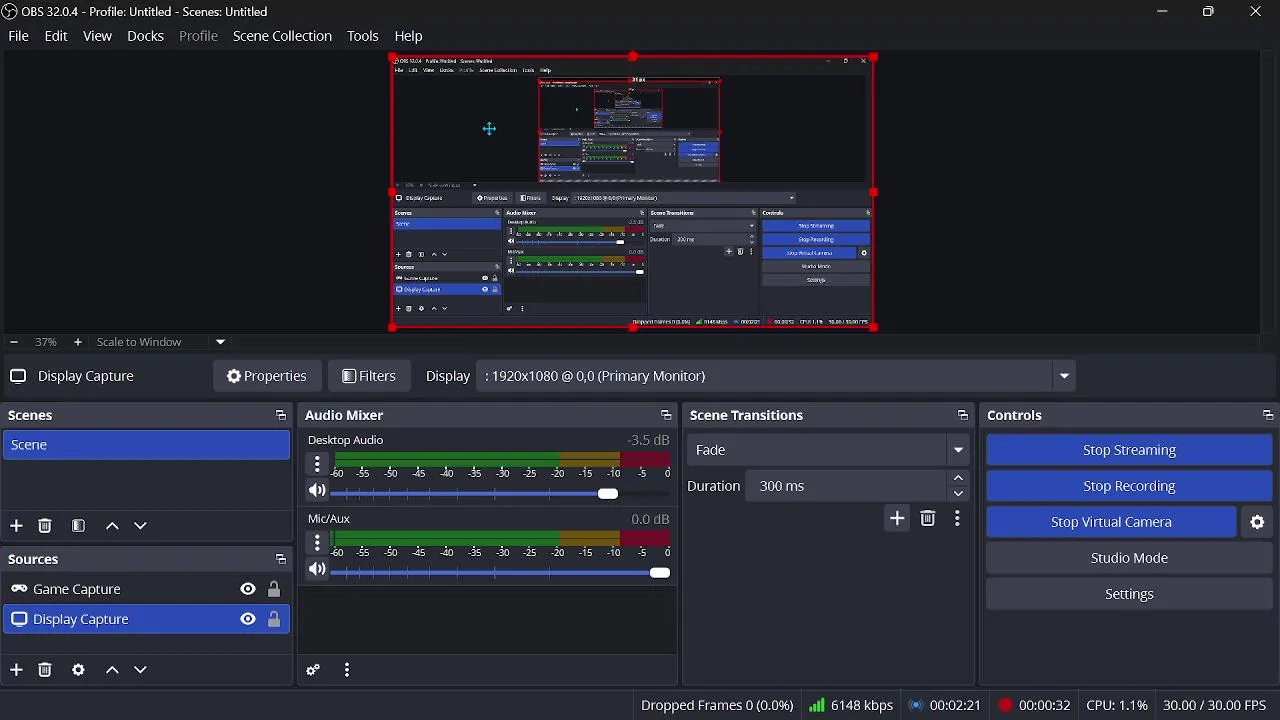Remove selected scene with trash icon

point(45,526)
